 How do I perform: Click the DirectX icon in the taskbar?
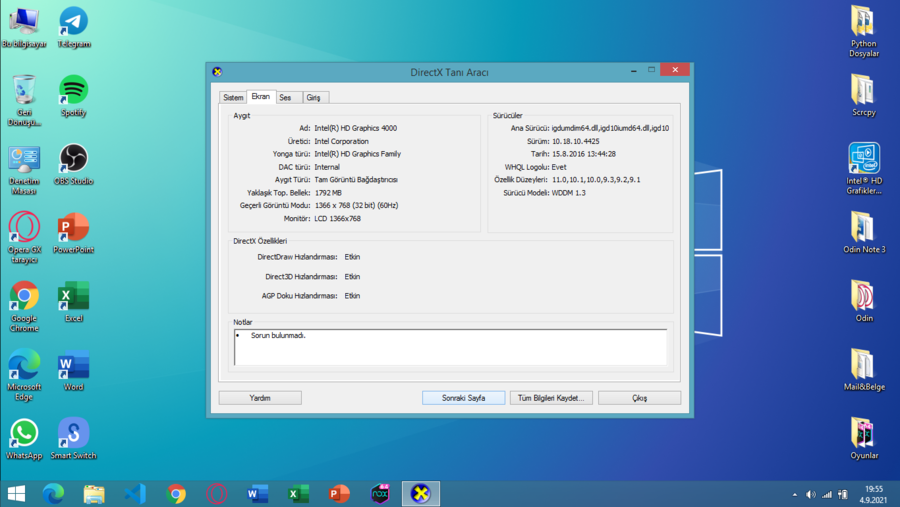point(421,494)
